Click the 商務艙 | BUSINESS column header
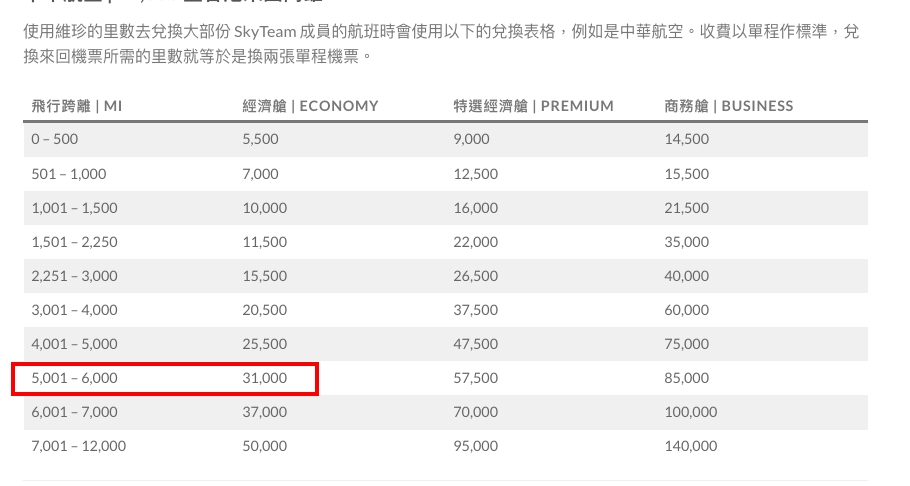 point(729,106)
